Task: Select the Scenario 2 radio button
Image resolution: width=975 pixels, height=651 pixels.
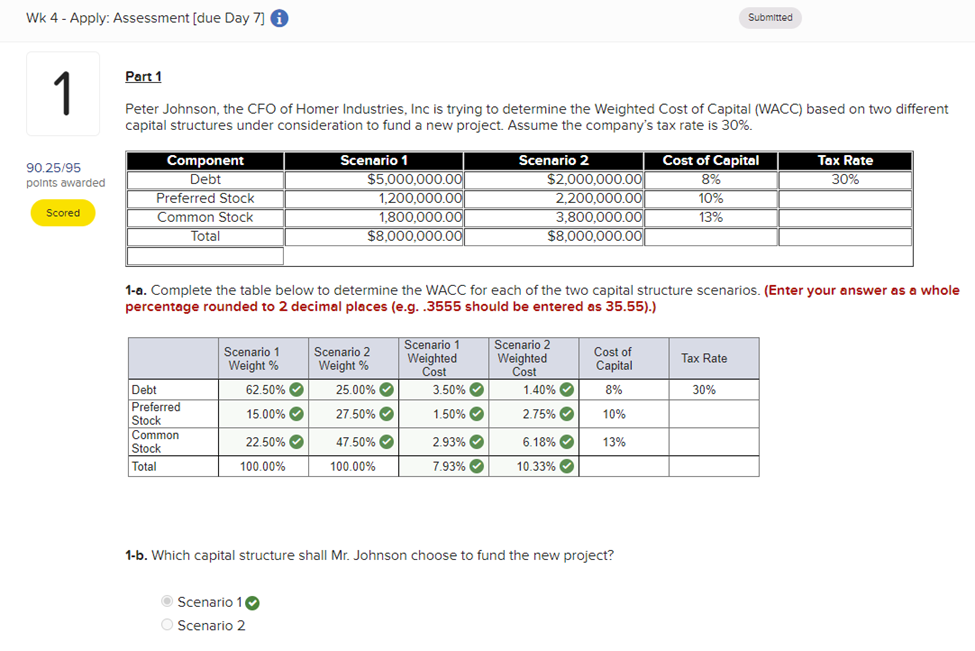Action: pyautogui.click(x=166, y=624)
